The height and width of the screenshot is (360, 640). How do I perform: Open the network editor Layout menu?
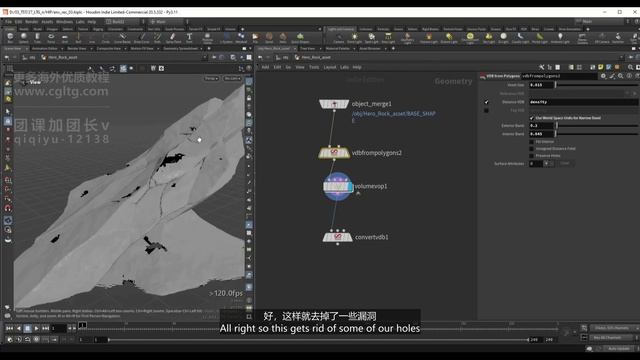pos(330,67)
